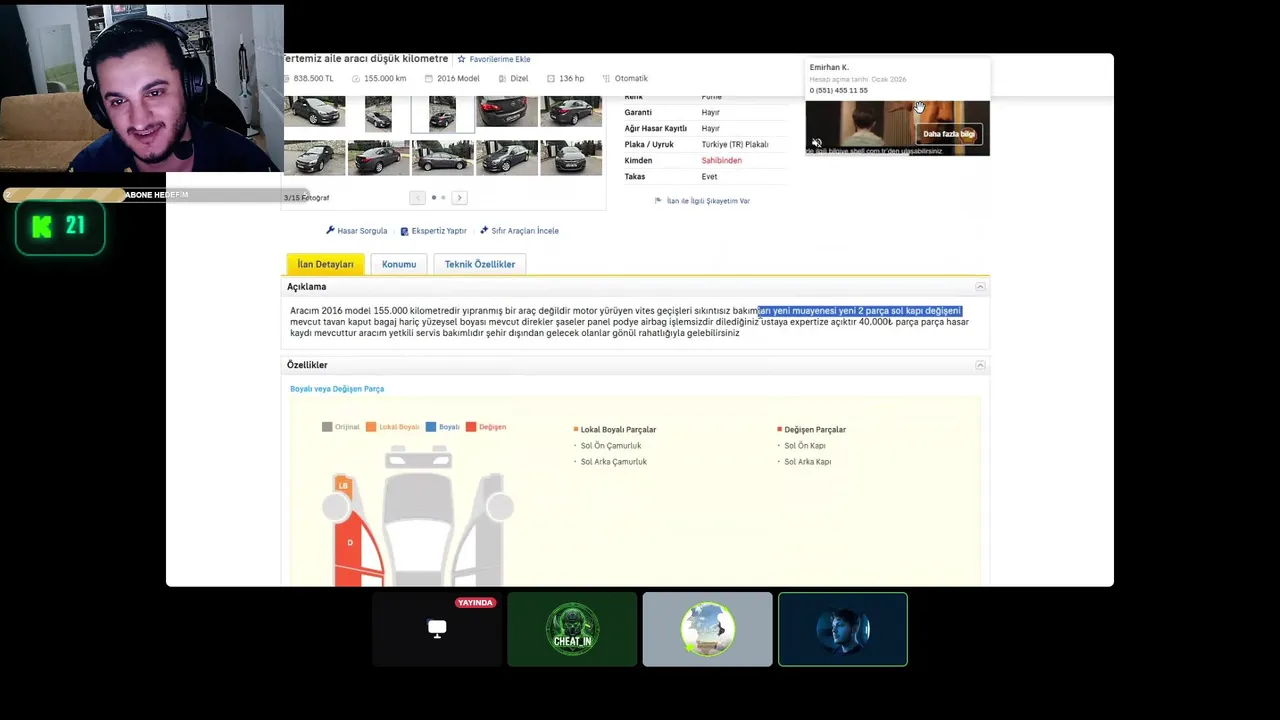Select the first gallery page dot
The image size is (1280, 720).
pos(433,198)
